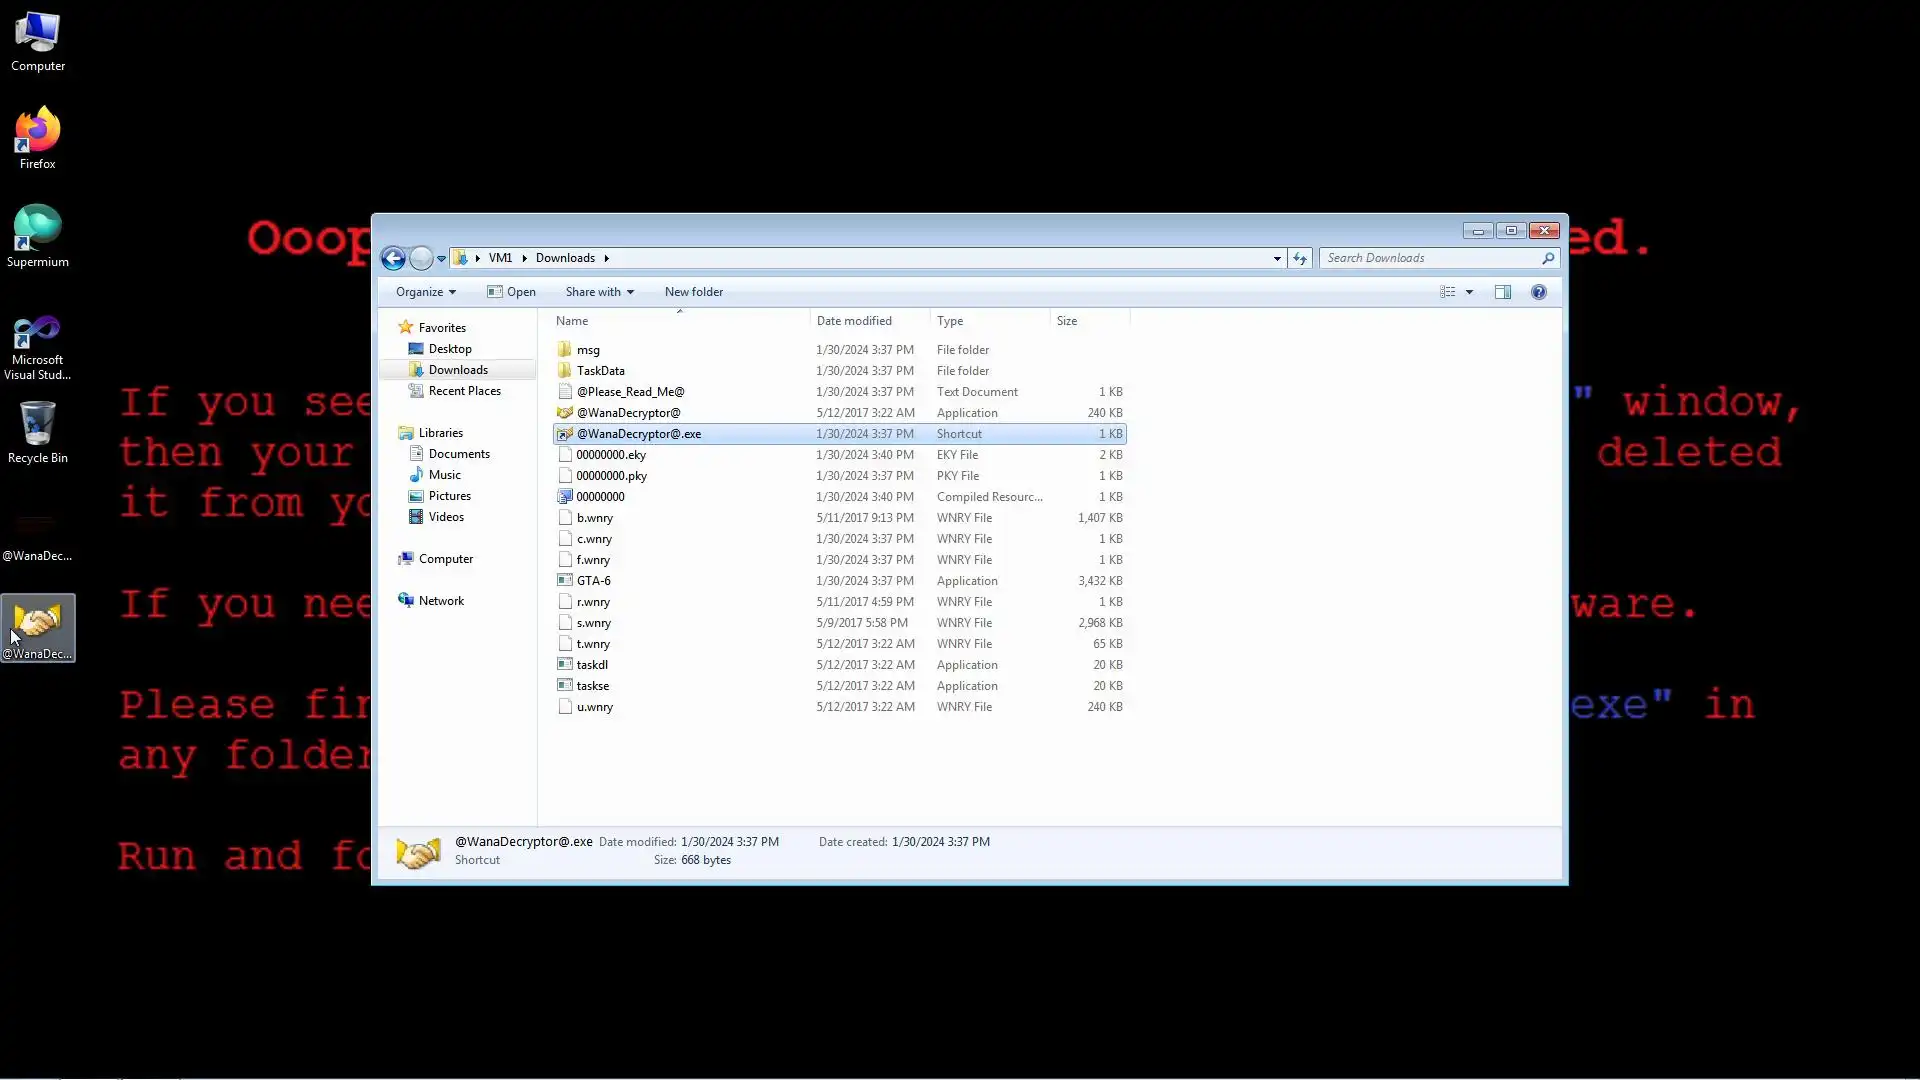Open the Organize dropdown menu

pyautogui.click(x=425, y=292)
